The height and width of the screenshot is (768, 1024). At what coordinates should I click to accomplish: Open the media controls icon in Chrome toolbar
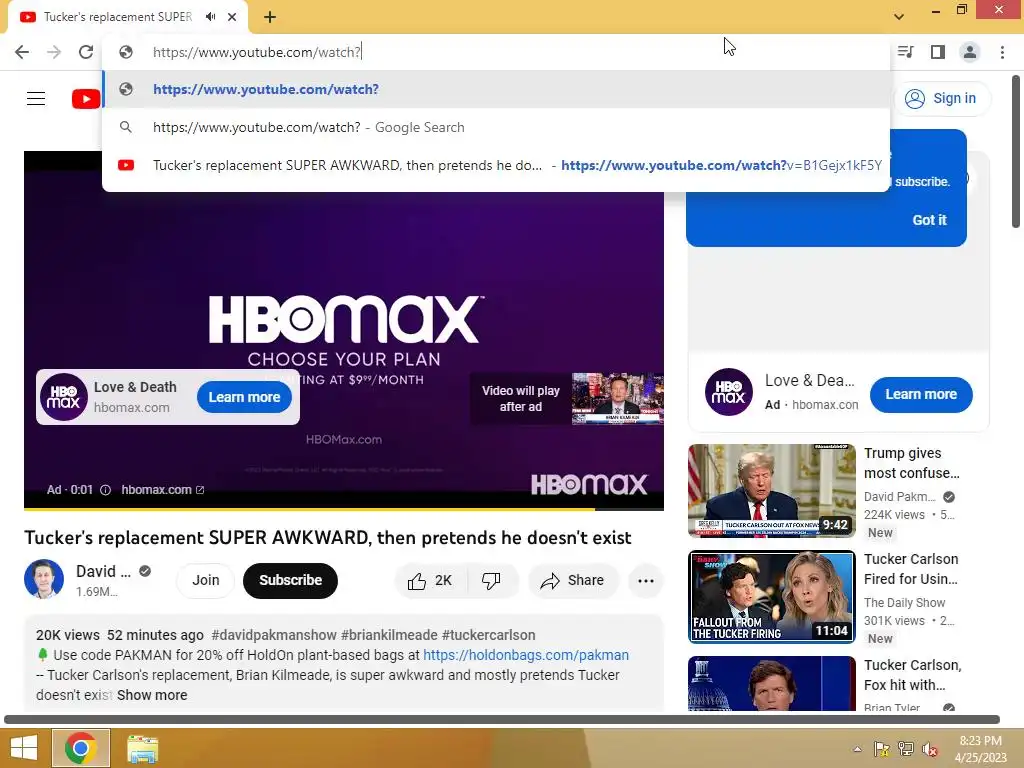(905, 52)
